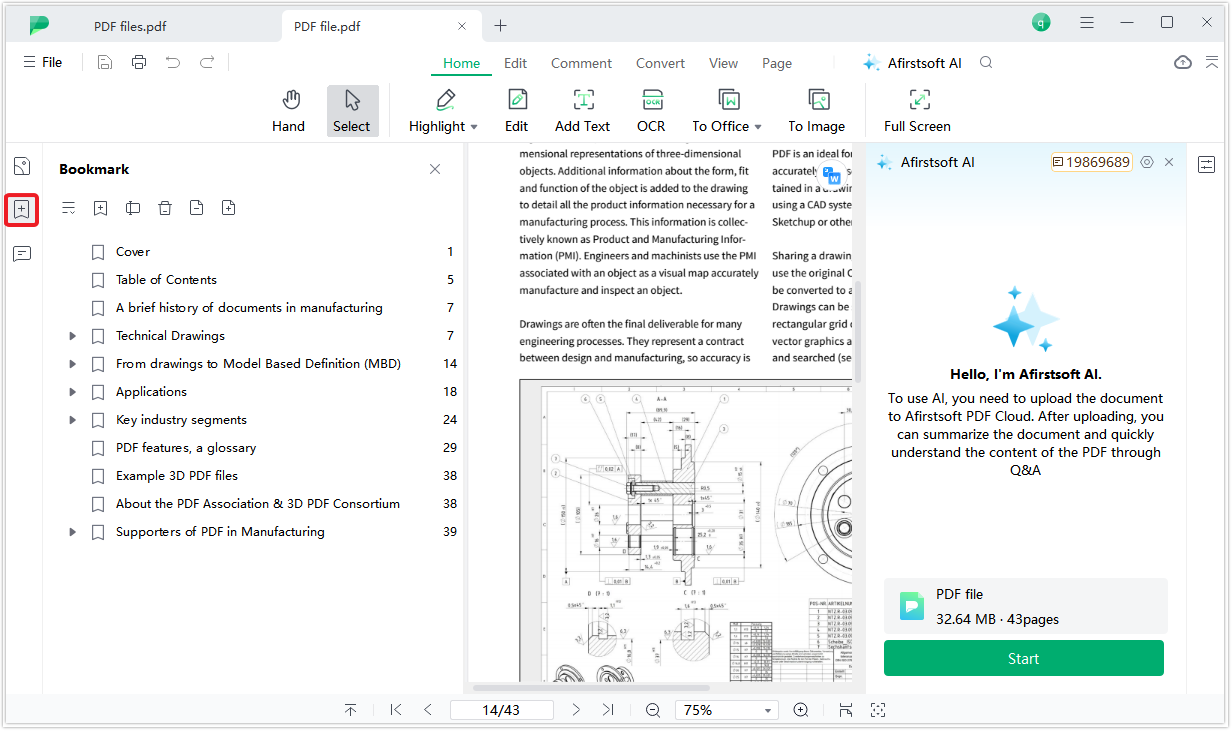Open Afirstsoft AI panel settings icon
The height and width of the screenshot is (731, 1232).
coord(1147,162)
